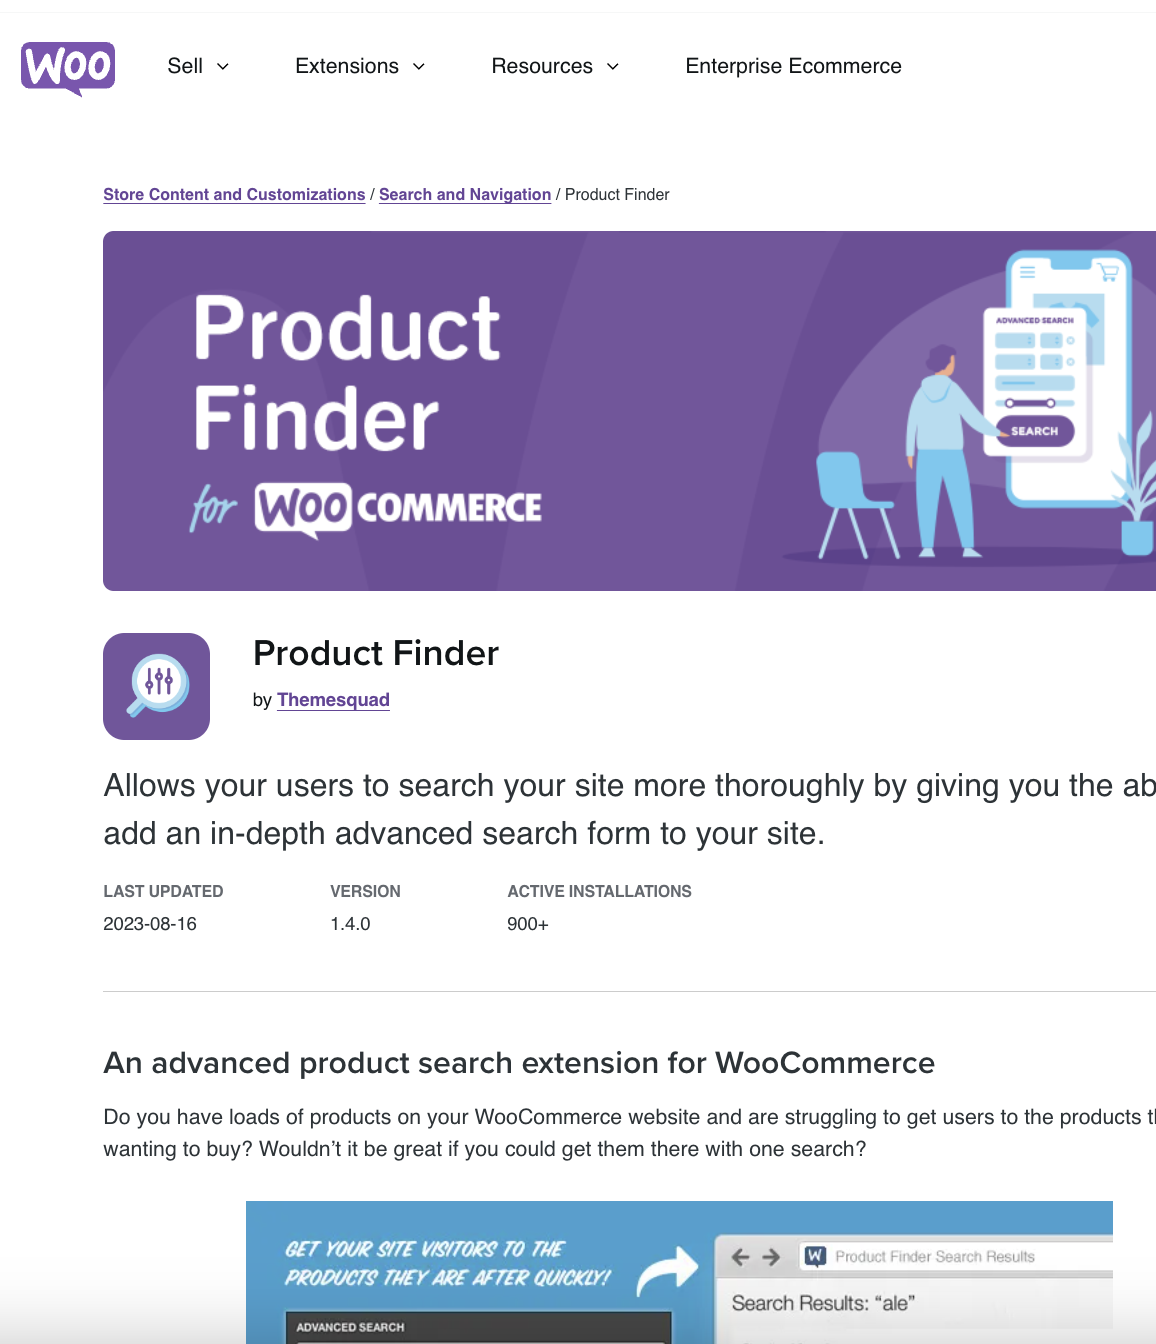
Task: Expand the Sell dropdown chevron
Action: coord(224,67)
